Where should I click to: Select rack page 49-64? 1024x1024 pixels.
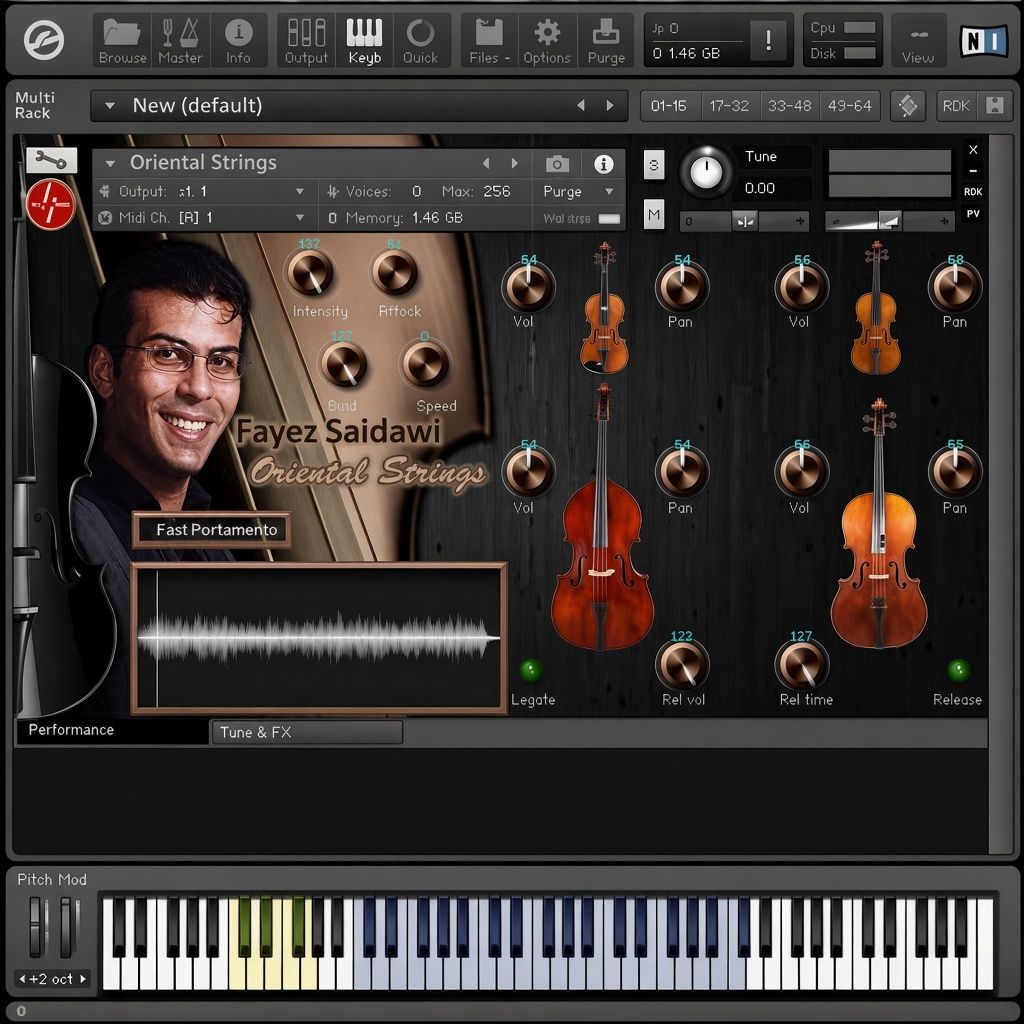tap(850, 106)
